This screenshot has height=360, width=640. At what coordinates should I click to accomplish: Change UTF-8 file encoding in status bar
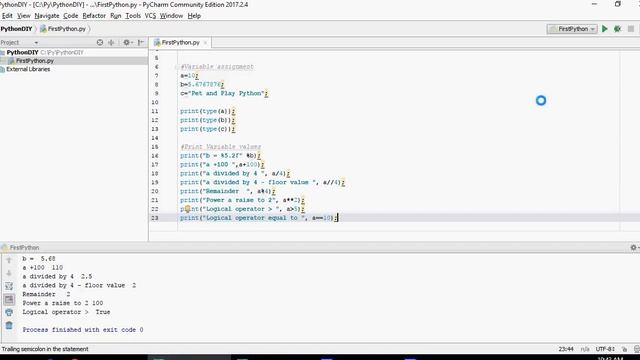(x=605, y=349)
